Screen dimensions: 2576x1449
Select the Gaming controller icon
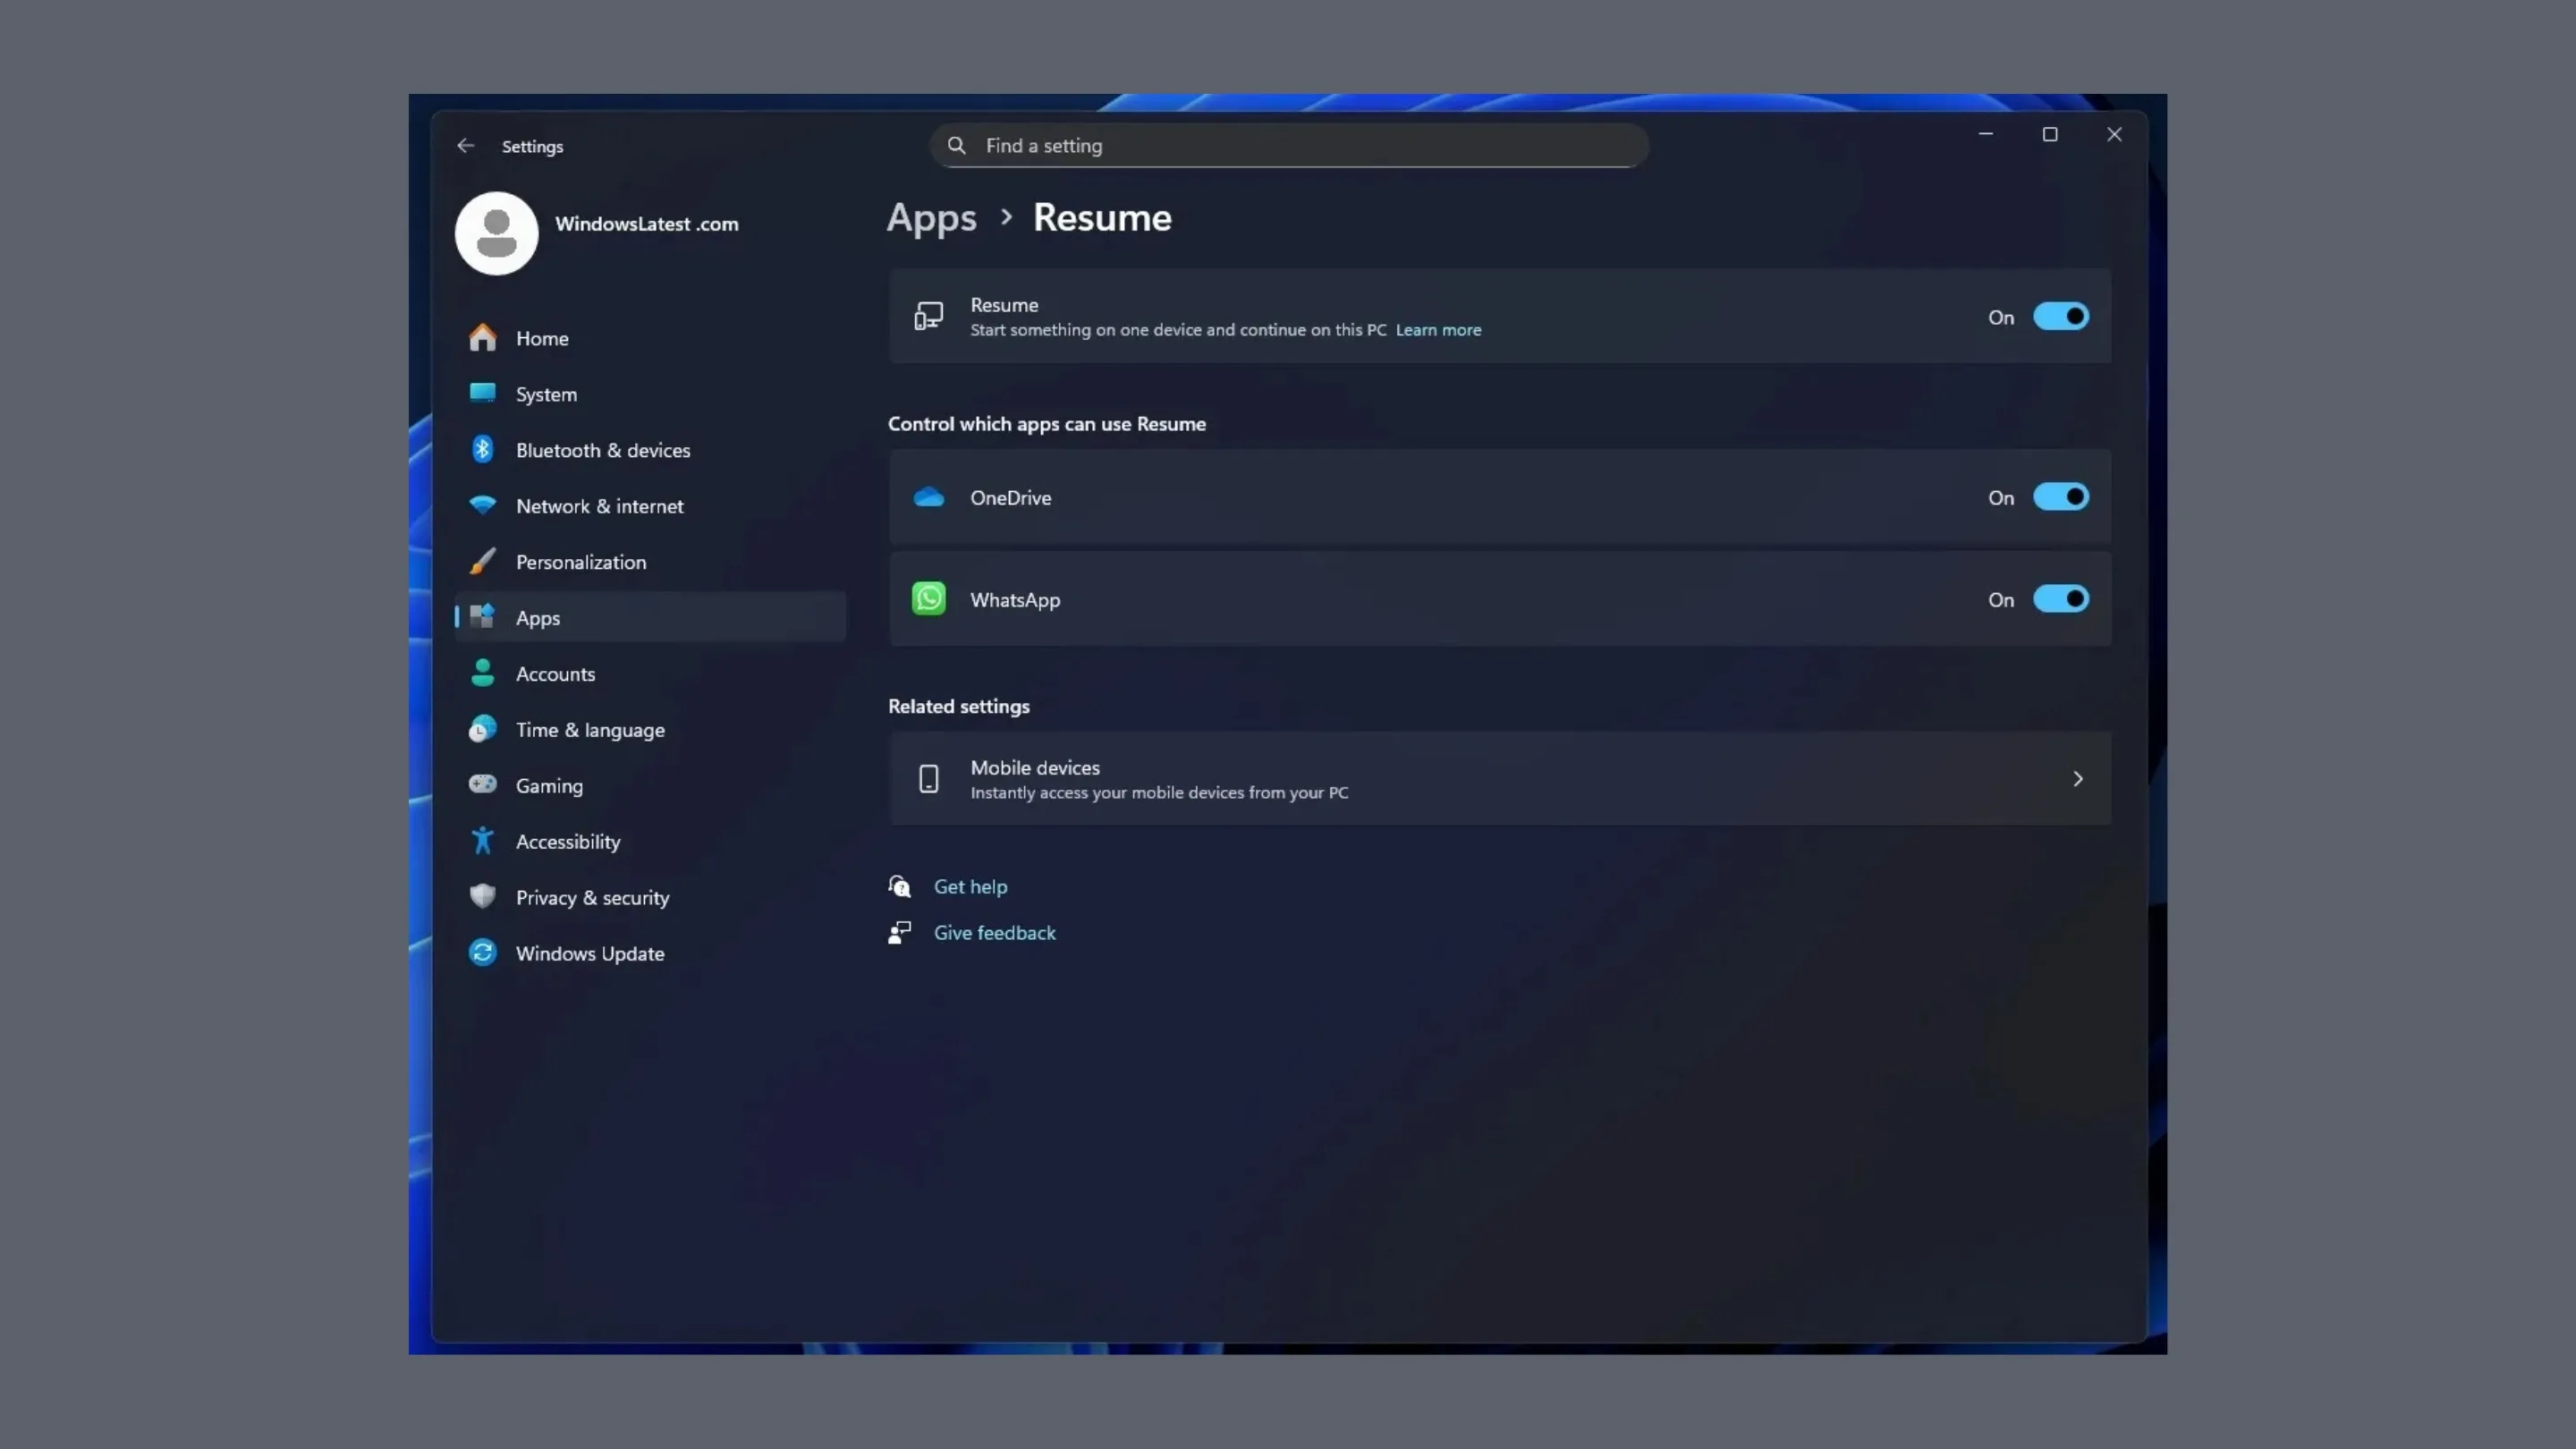pyautogui.click(x=483, y=785)
